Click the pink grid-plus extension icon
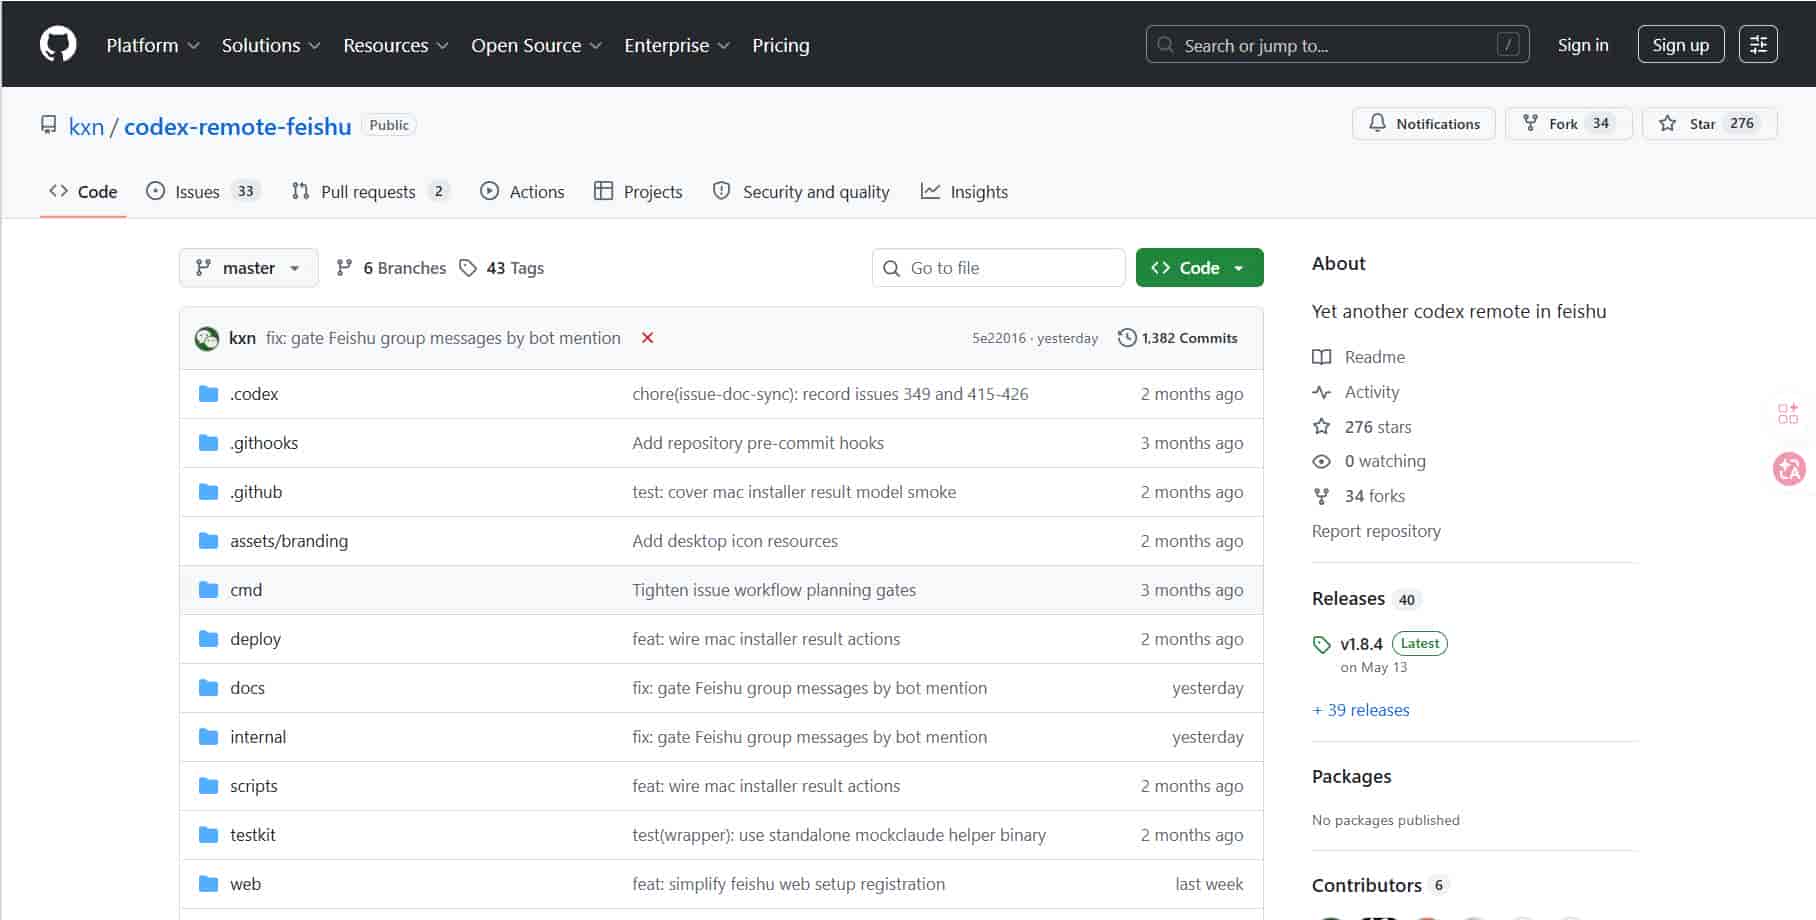The width and height of the screenshot is (1816, 920). pos(1788,413)
